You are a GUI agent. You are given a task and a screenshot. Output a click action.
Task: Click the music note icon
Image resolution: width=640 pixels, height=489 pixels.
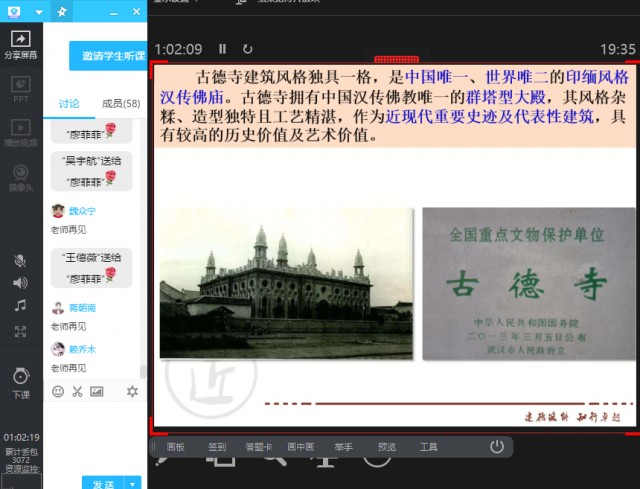20,306
